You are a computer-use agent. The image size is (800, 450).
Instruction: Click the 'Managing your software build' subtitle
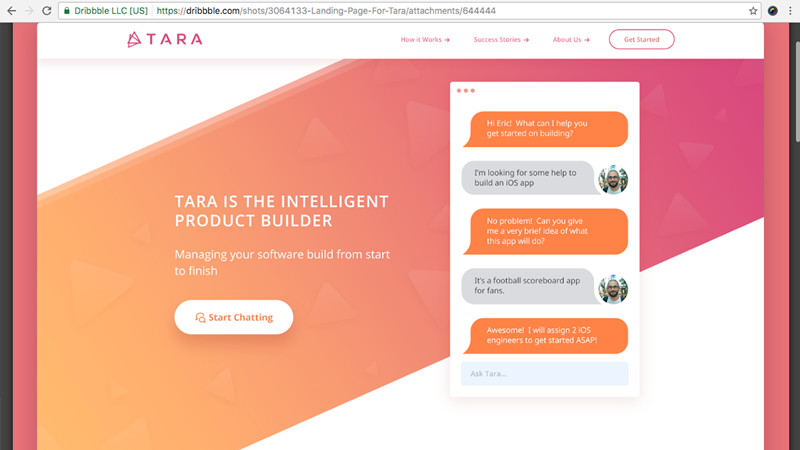tap(282, 262)
